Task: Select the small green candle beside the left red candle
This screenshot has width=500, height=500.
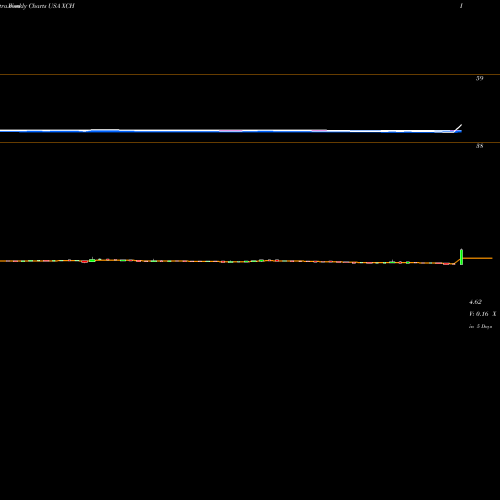Action: (92, 260)
